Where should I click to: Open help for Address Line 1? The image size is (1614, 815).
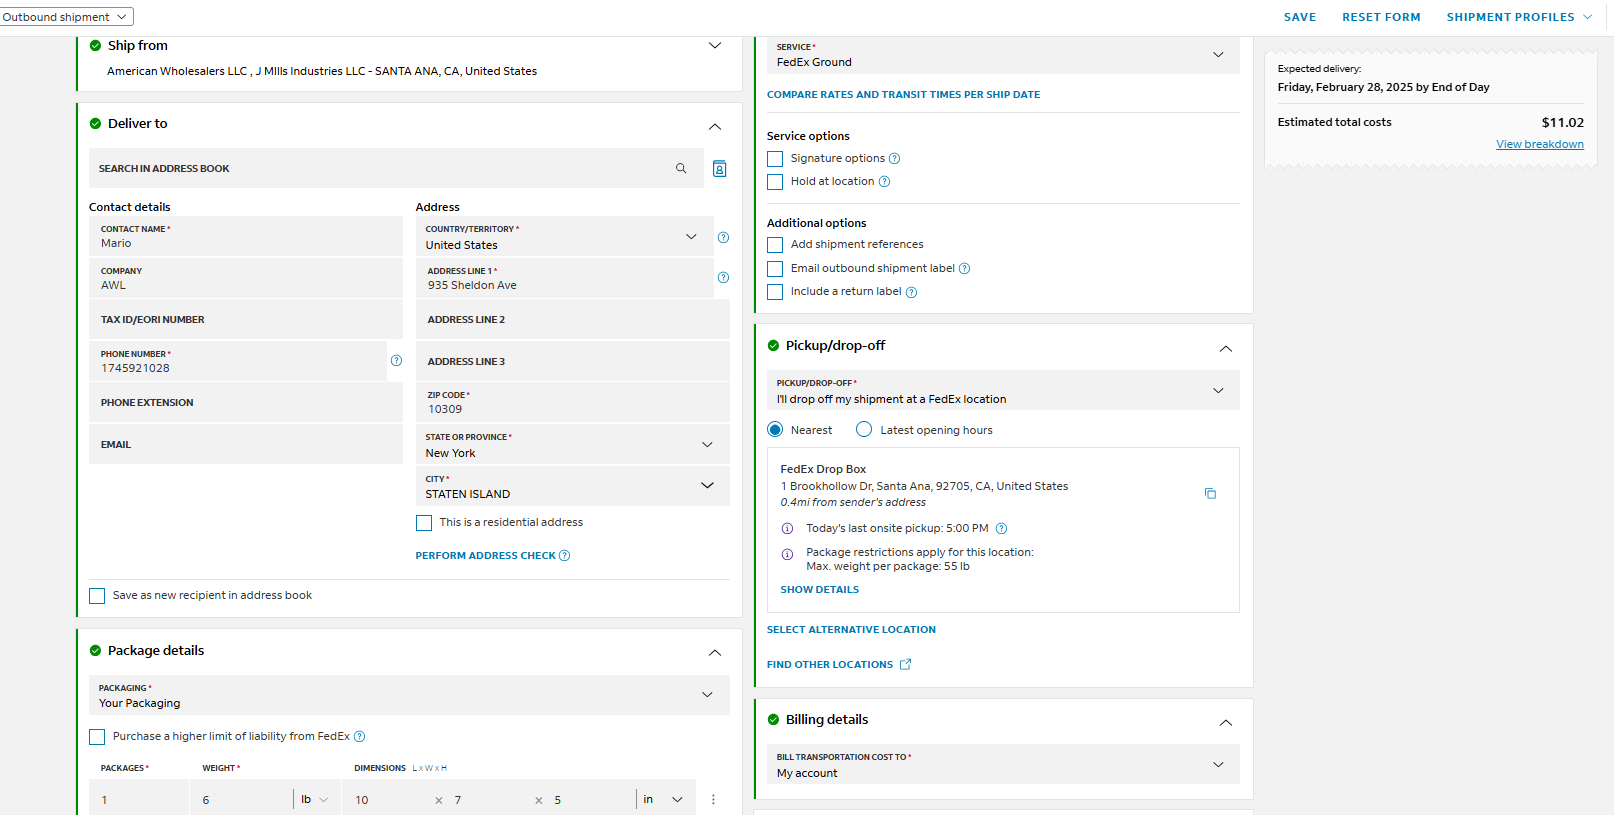pyautogui.click(x=723, y=278)
